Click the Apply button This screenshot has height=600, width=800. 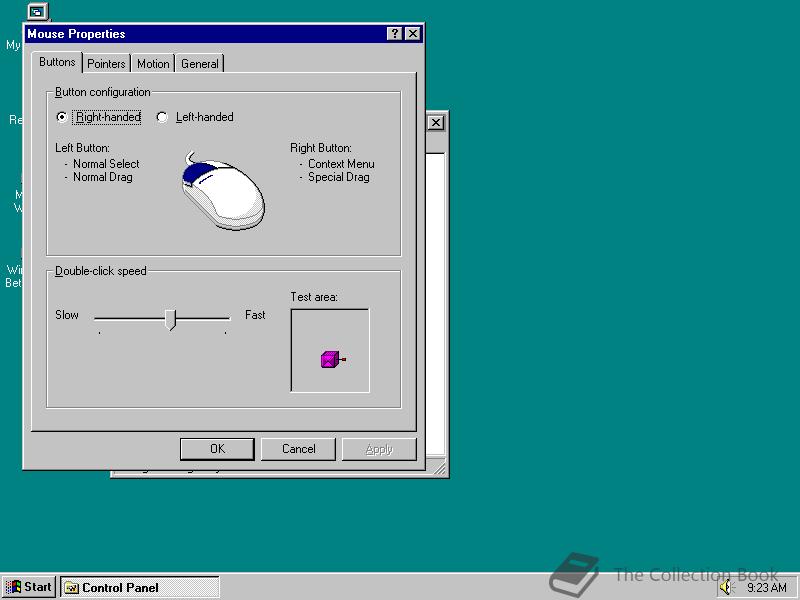click(379, 449)
